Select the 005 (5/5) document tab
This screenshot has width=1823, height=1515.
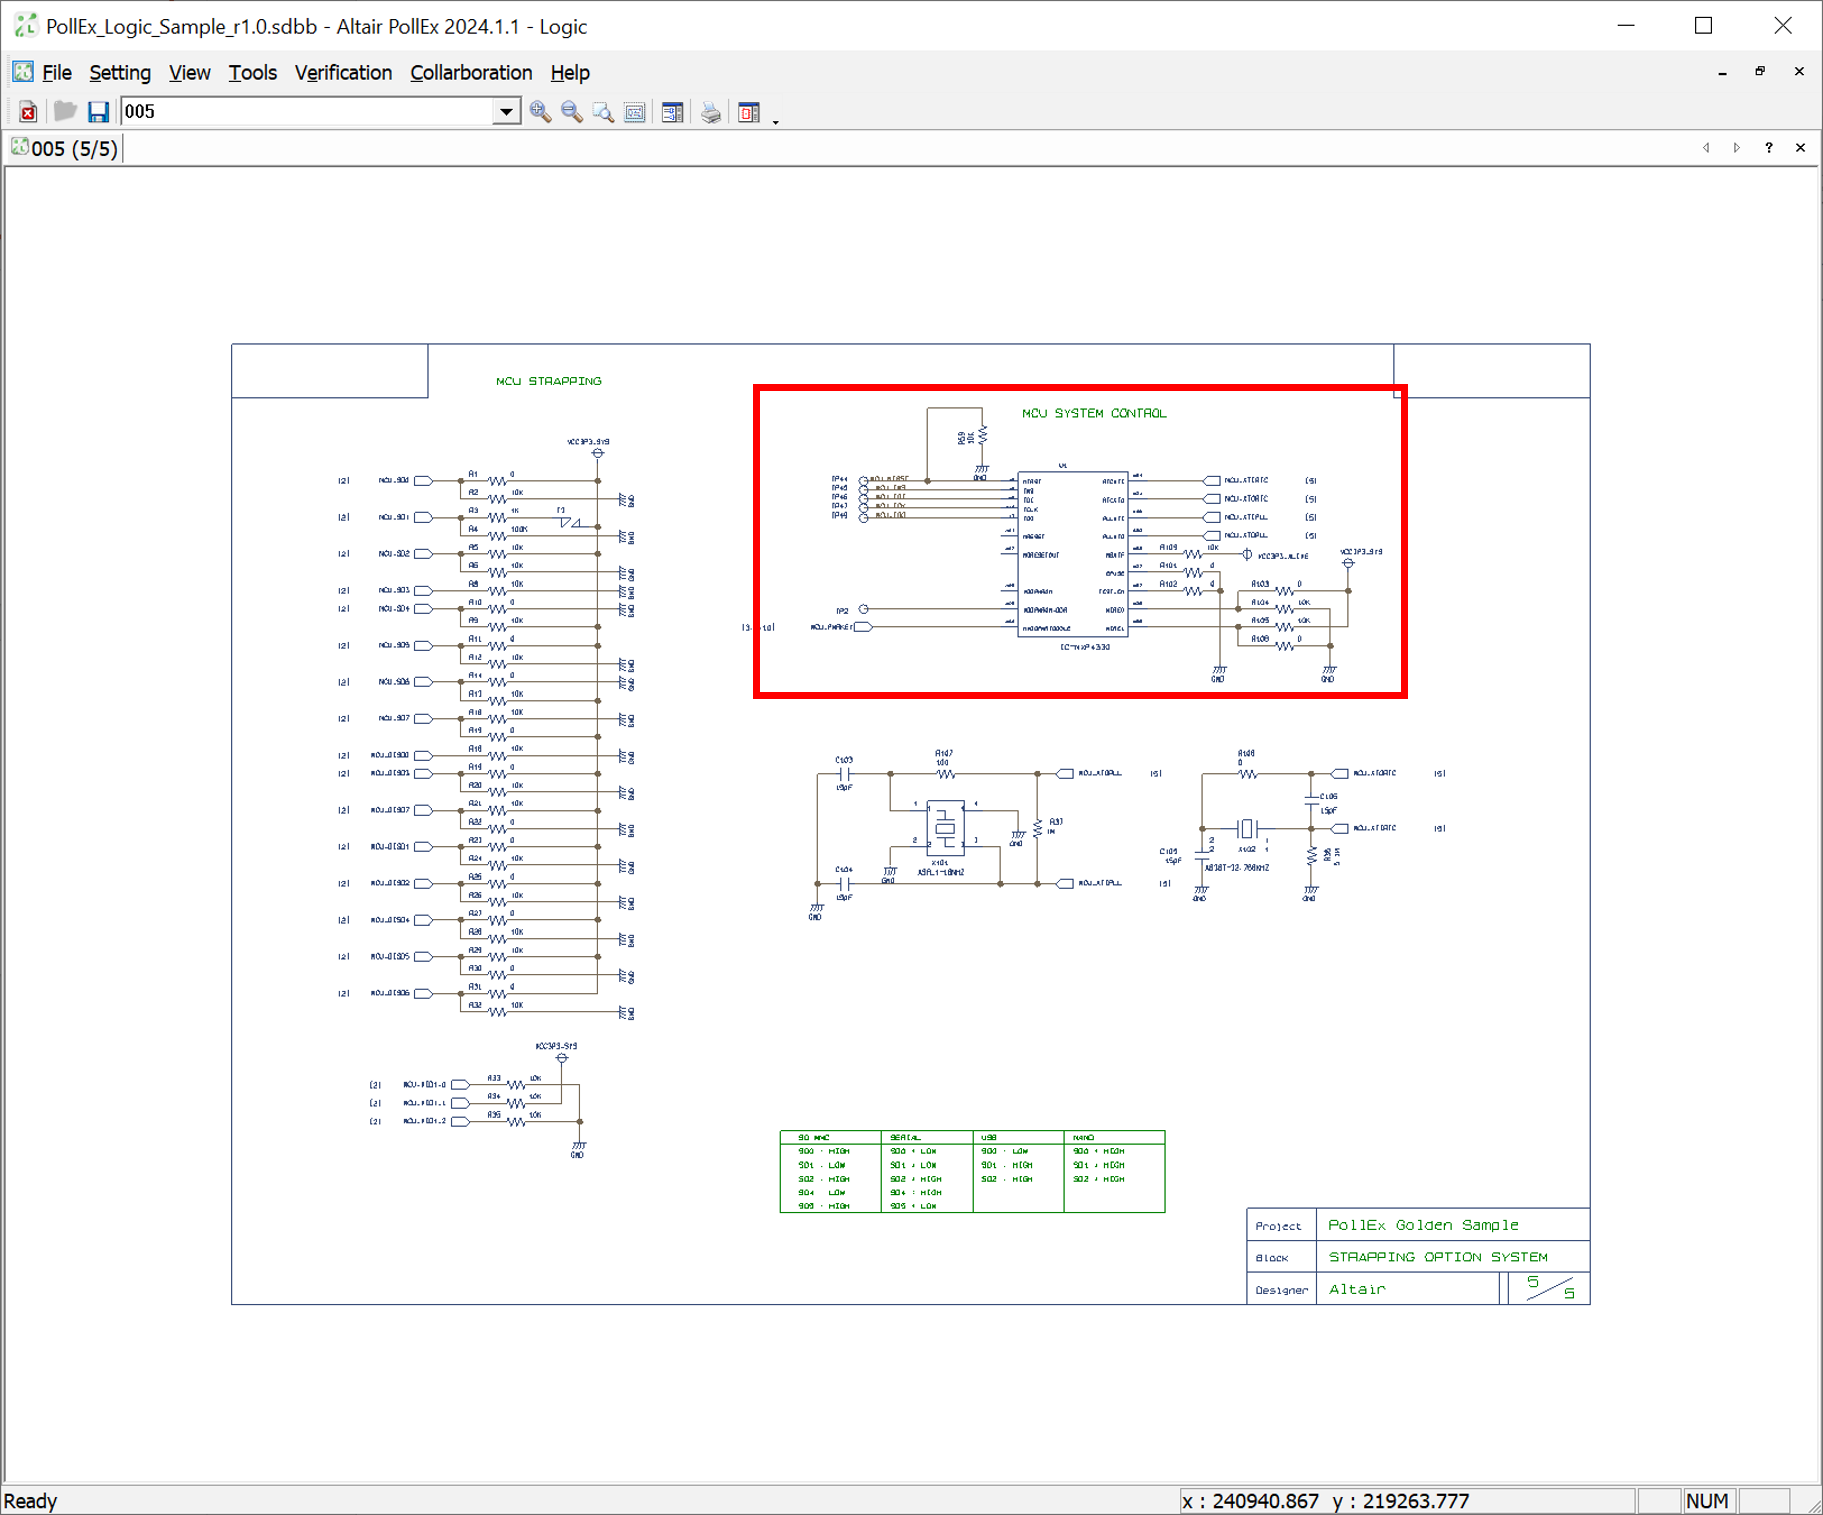pos(66,149)
